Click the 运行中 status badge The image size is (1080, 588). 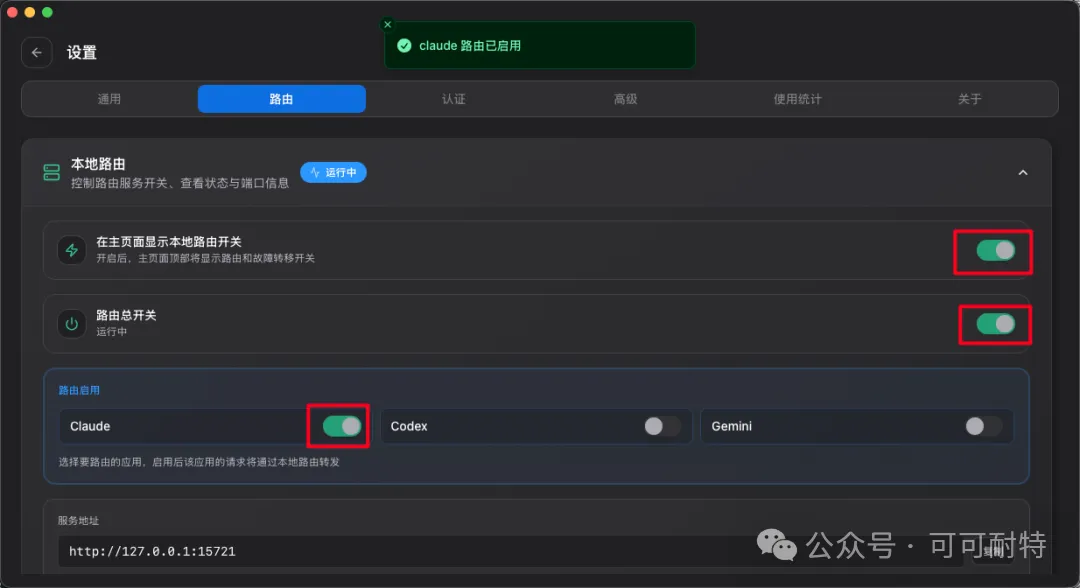[333, 172]
